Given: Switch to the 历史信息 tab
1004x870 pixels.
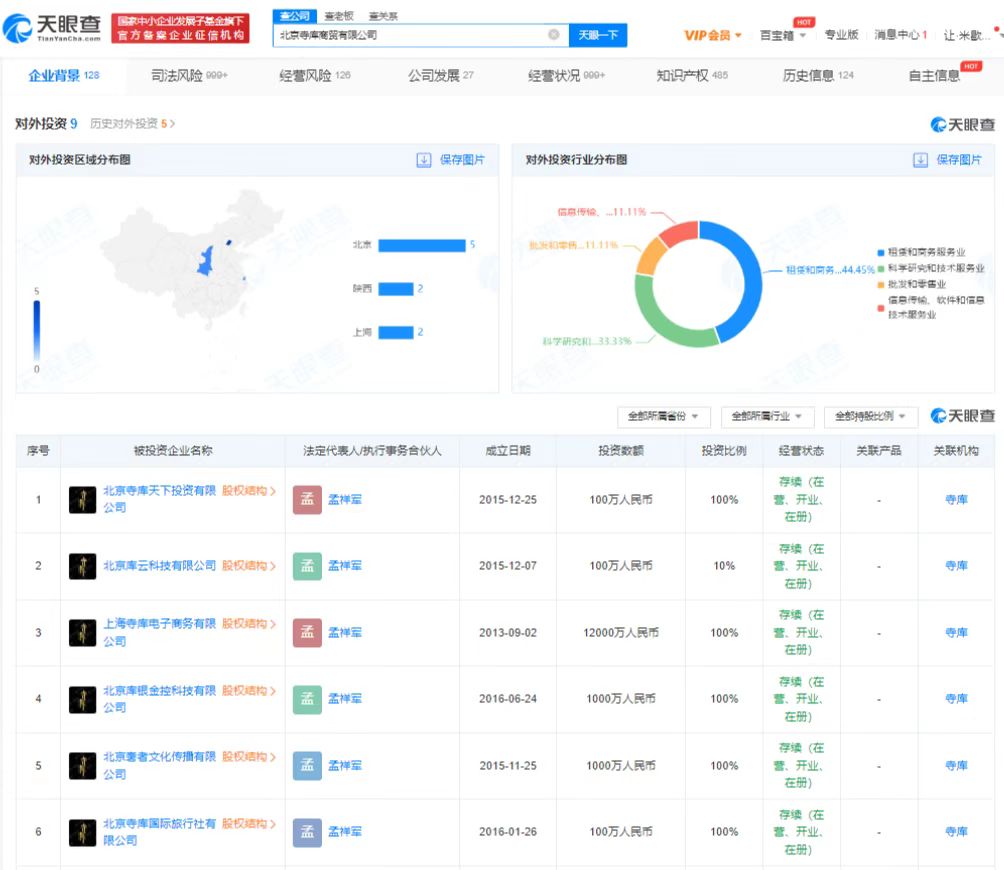Looking at the screenshot, I should point(818,76).
